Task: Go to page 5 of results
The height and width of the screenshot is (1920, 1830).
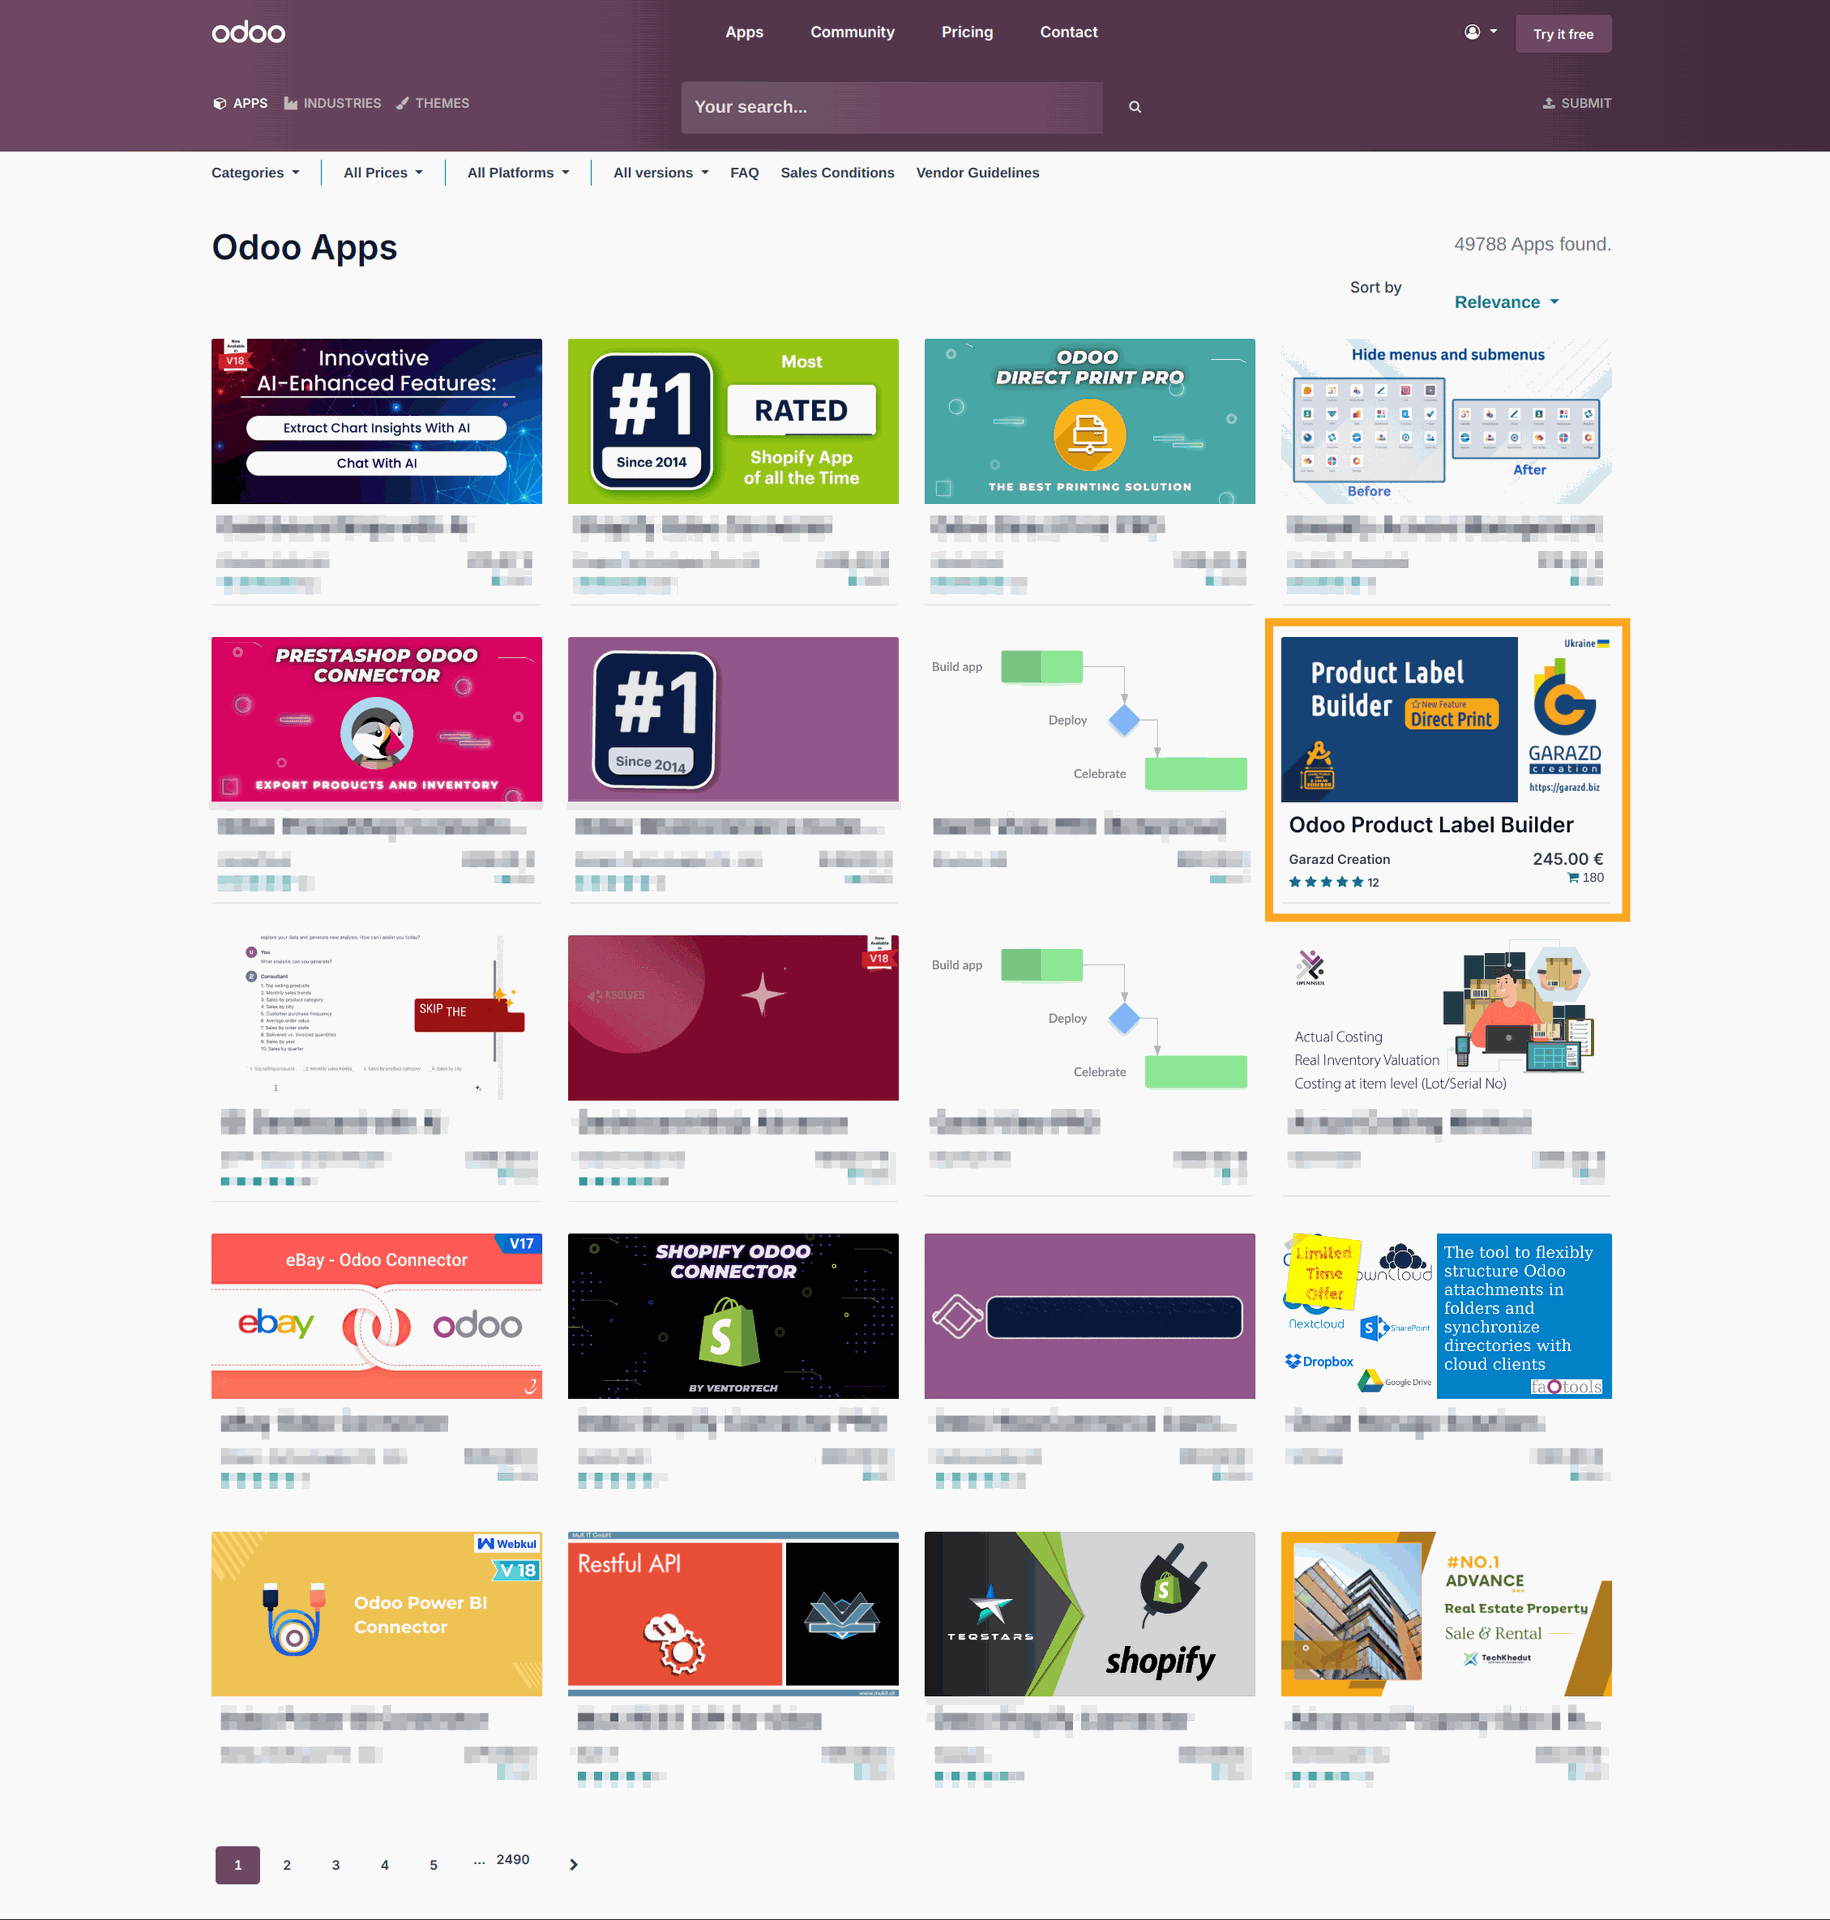Action: [434, 1865]
